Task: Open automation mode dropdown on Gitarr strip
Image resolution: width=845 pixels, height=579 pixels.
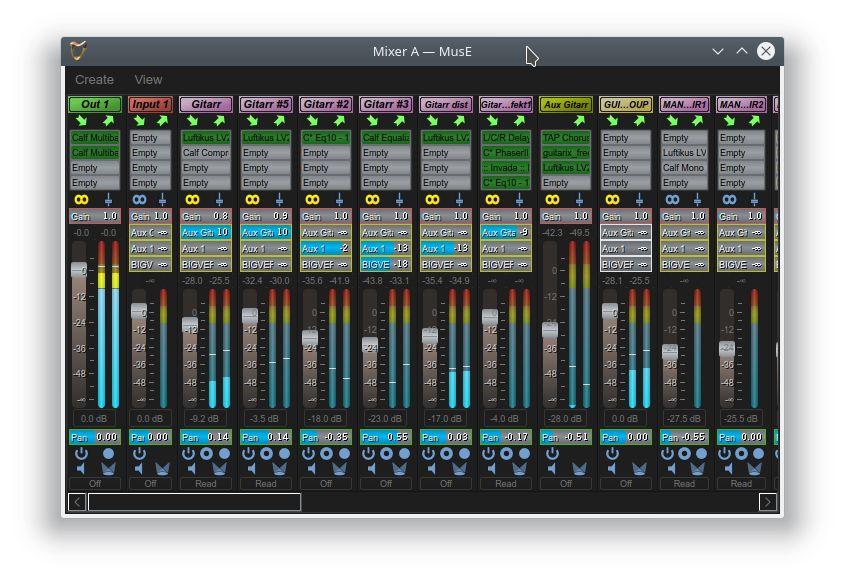Action: (x=206, y=483)
